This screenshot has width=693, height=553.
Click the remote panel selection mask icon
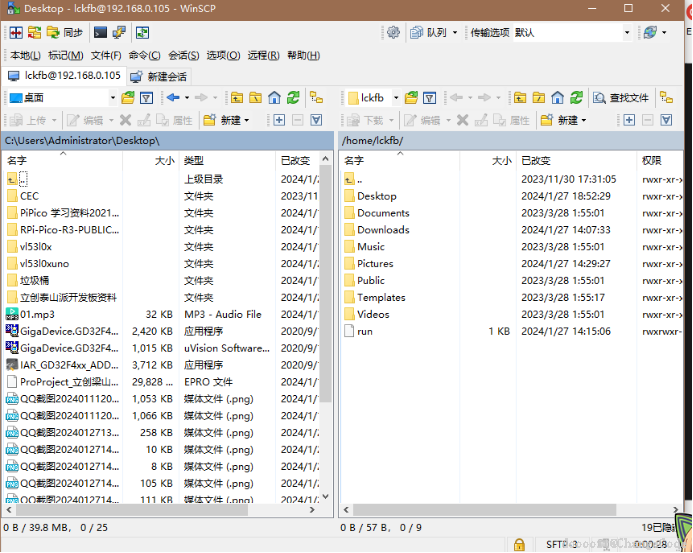pyautogui.click(x=666, y=120)
